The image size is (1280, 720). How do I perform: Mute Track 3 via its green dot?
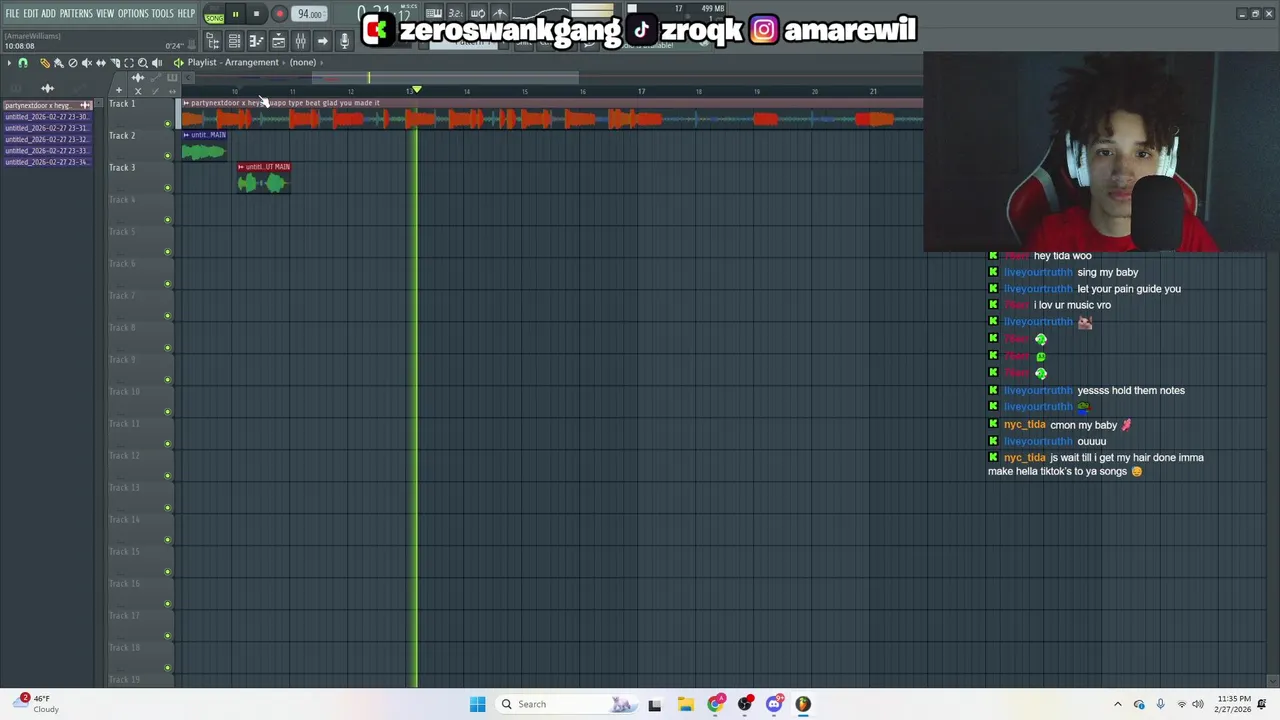[168, 188]
